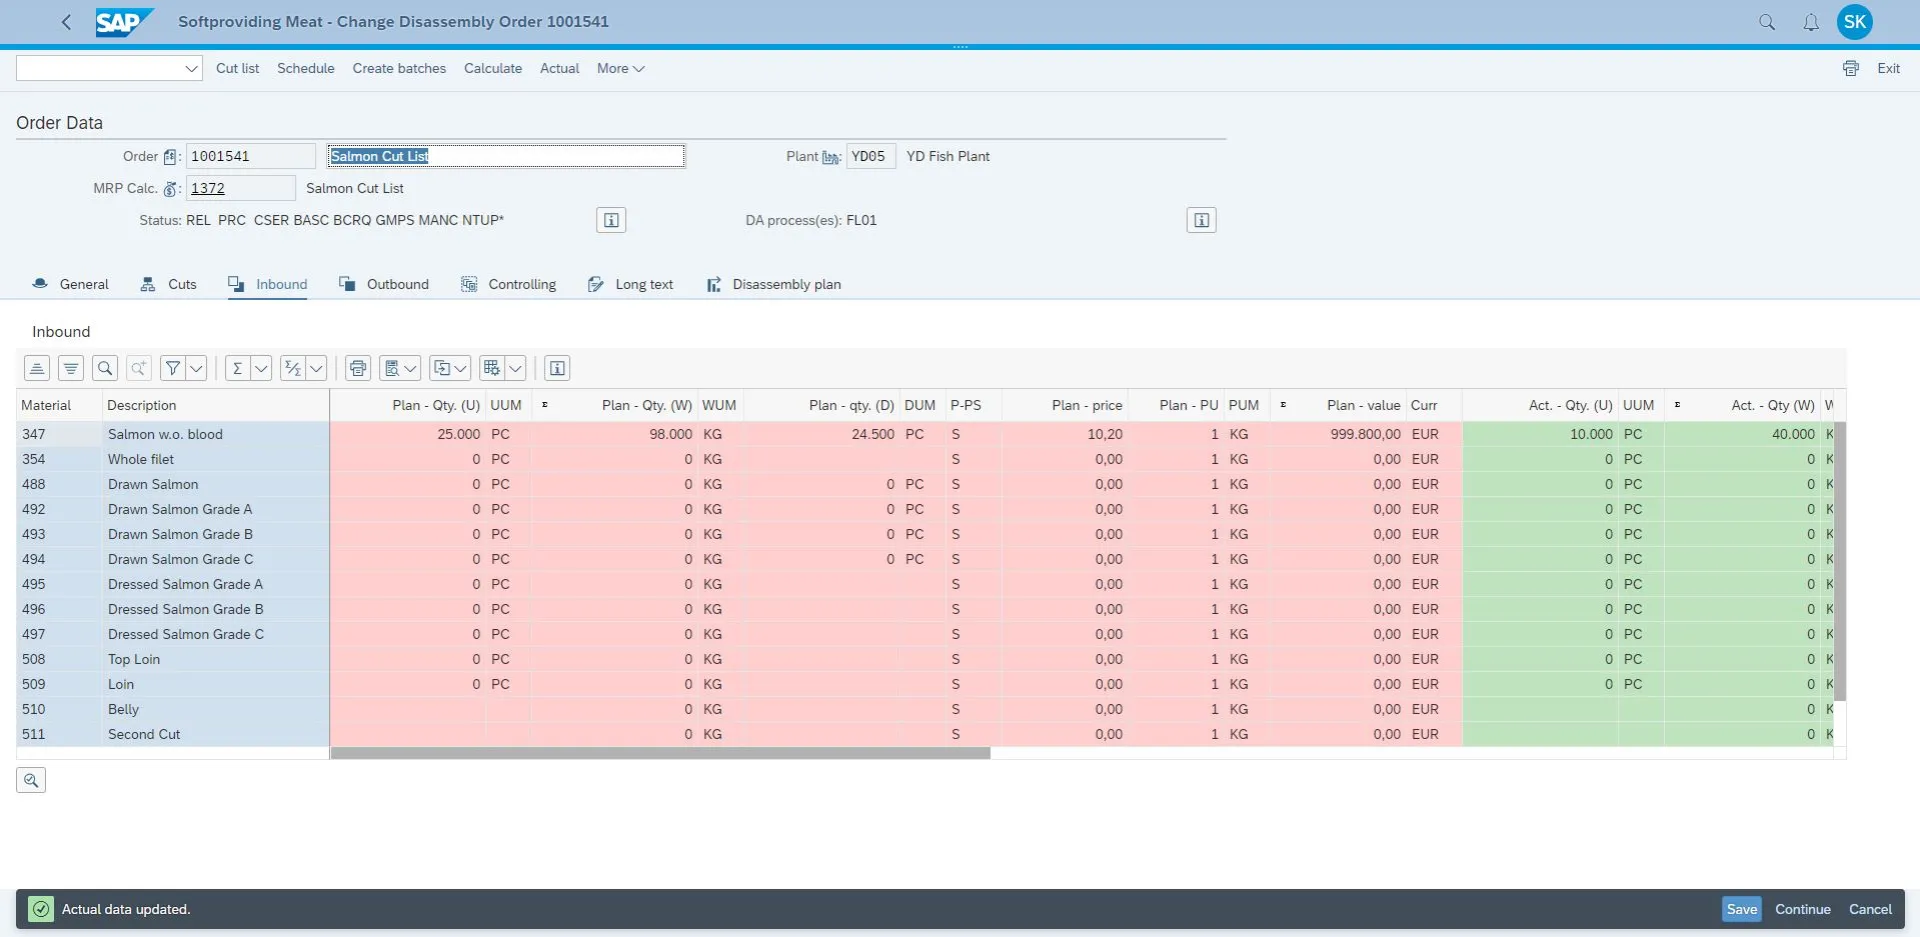
Task: Click the MRP Calc. field 1372
Action: [241, 188]
